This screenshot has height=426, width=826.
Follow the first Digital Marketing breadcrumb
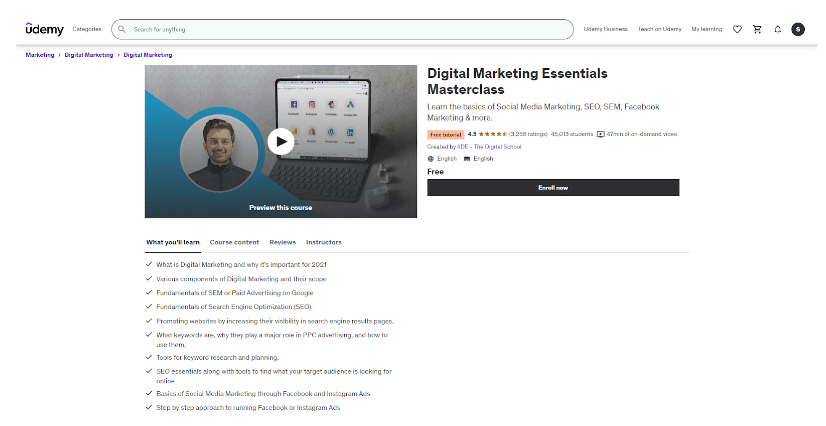[x=89, y=55]
